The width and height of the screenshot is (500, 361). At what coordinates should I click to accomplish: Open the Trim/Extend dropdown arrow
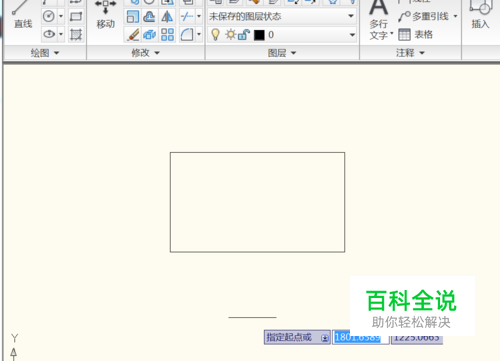click(x=199, y=16)
